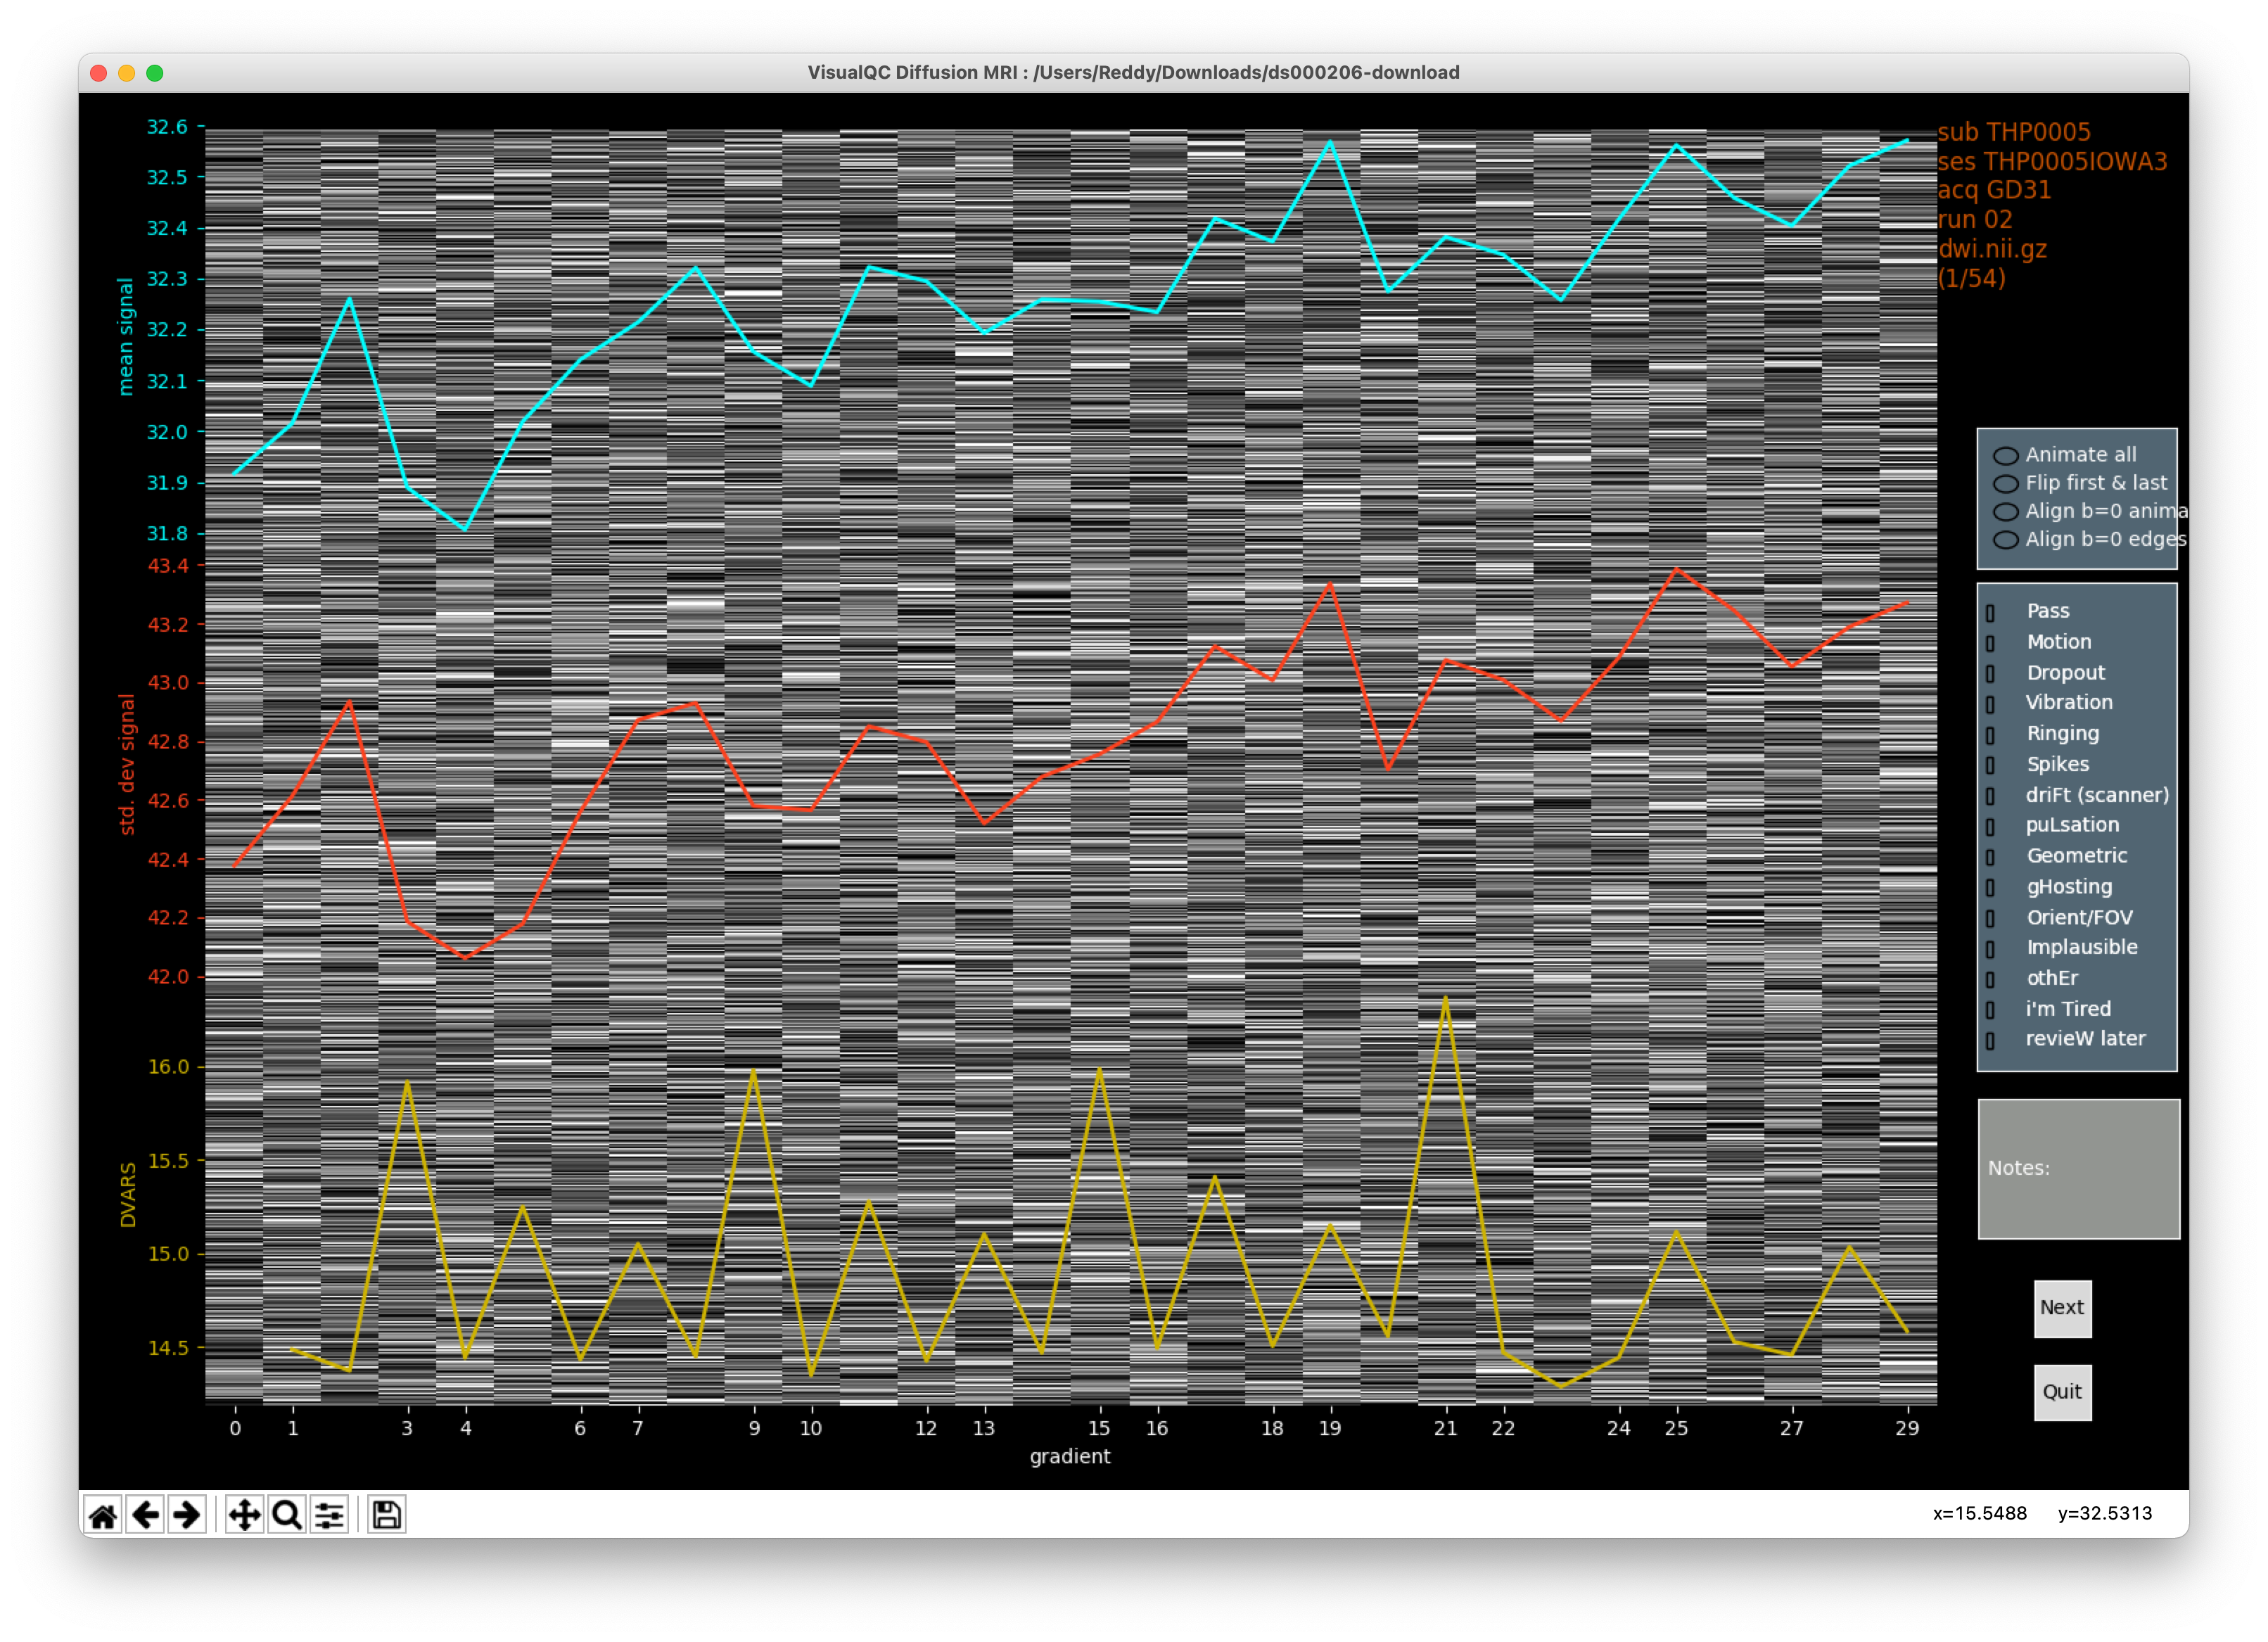This screenshot has width=2268, height=1642.
Task: Click the 'gradient' x-axis label
Action: click(1070, 1457)
